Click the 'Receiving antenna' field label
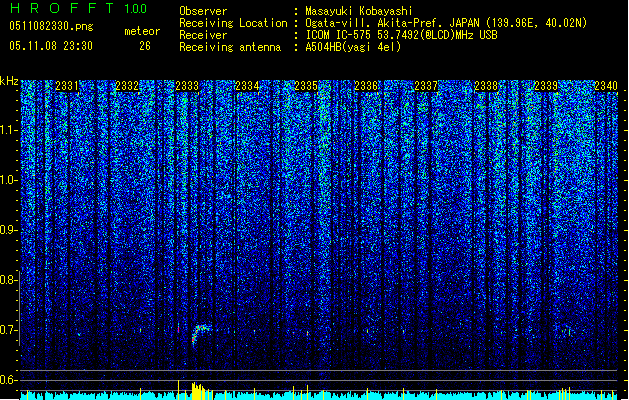Viewport: 629px width, 400px height. pos(230,47)
